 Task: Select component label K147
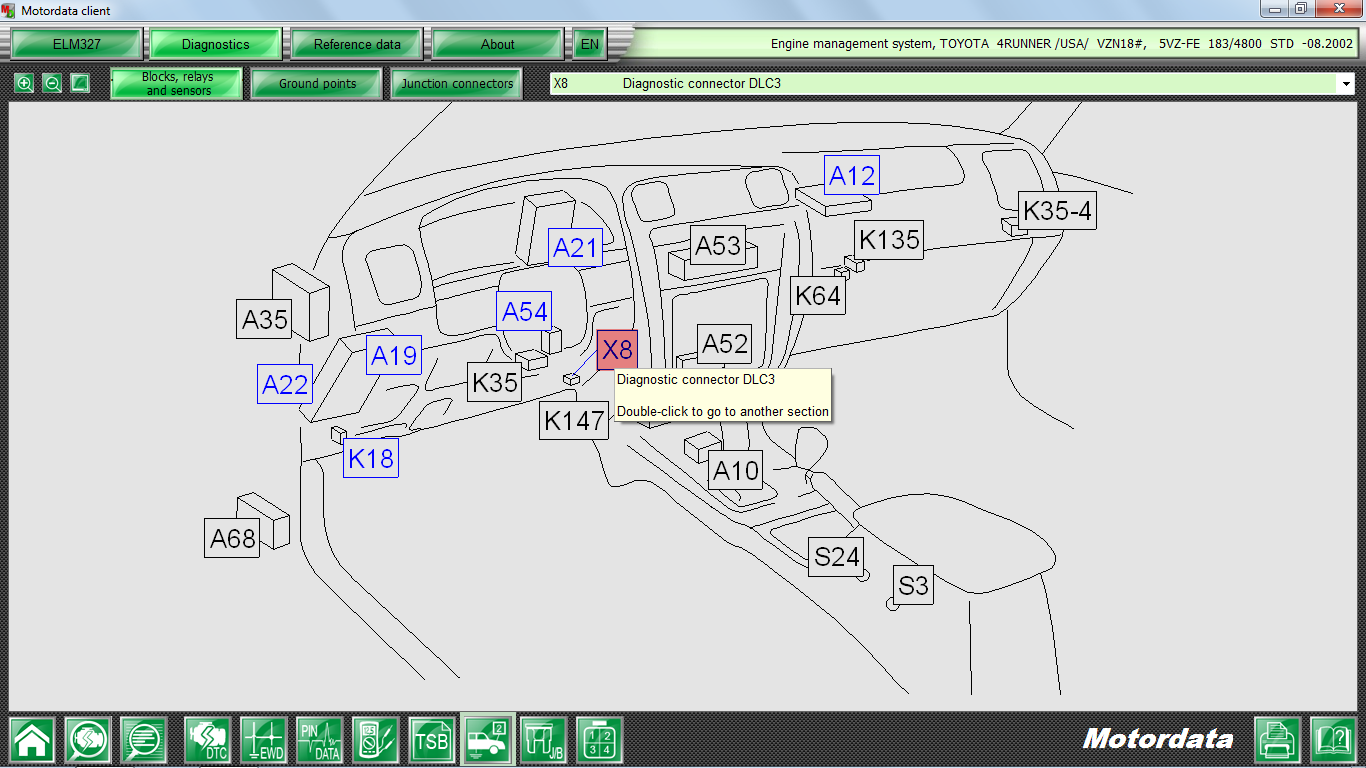click(575, 421)
